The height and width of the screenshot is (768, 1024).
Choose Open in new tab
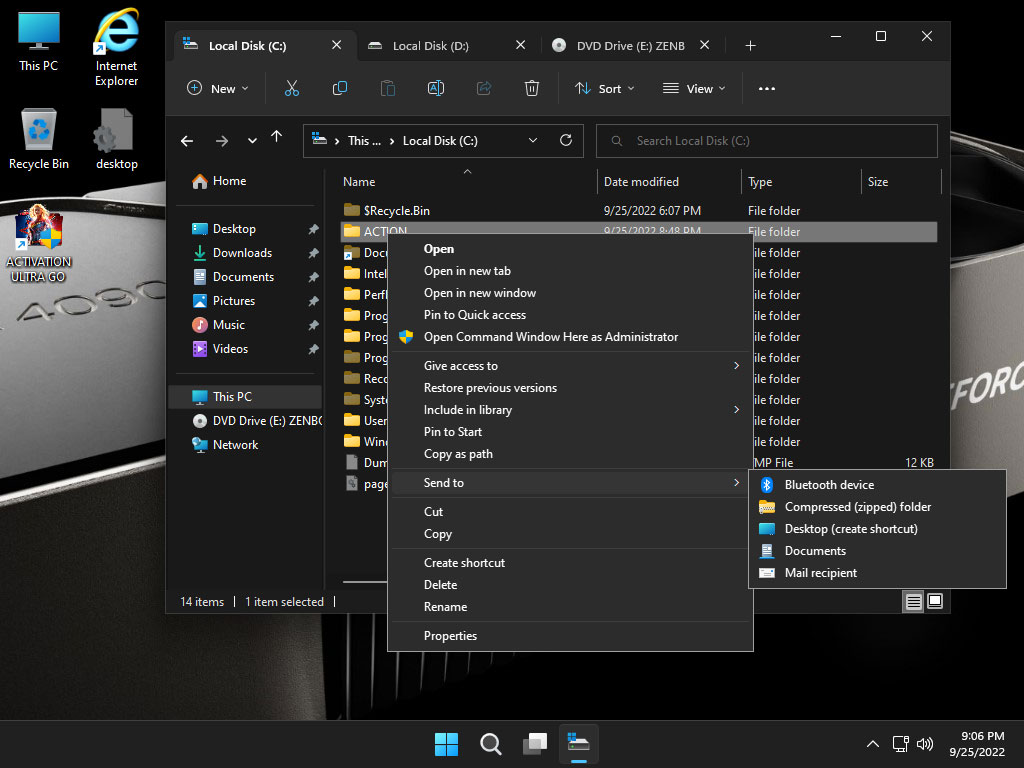coord(571,271)
